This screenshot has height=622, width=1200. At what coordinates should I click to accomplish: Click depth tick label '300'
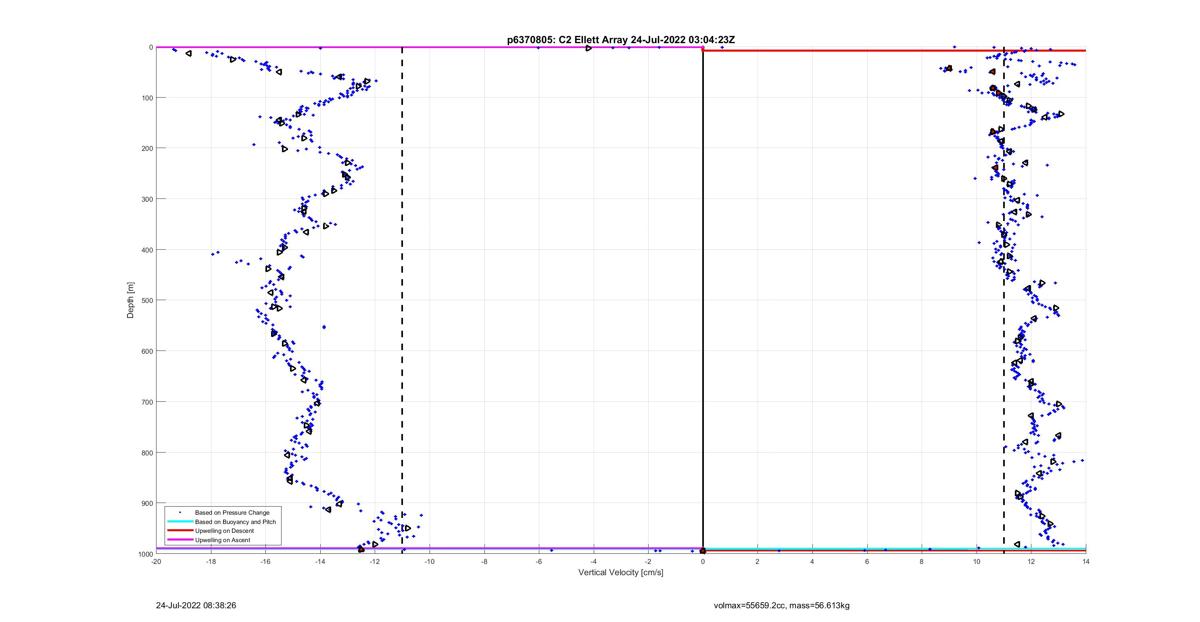click(146, 199)
